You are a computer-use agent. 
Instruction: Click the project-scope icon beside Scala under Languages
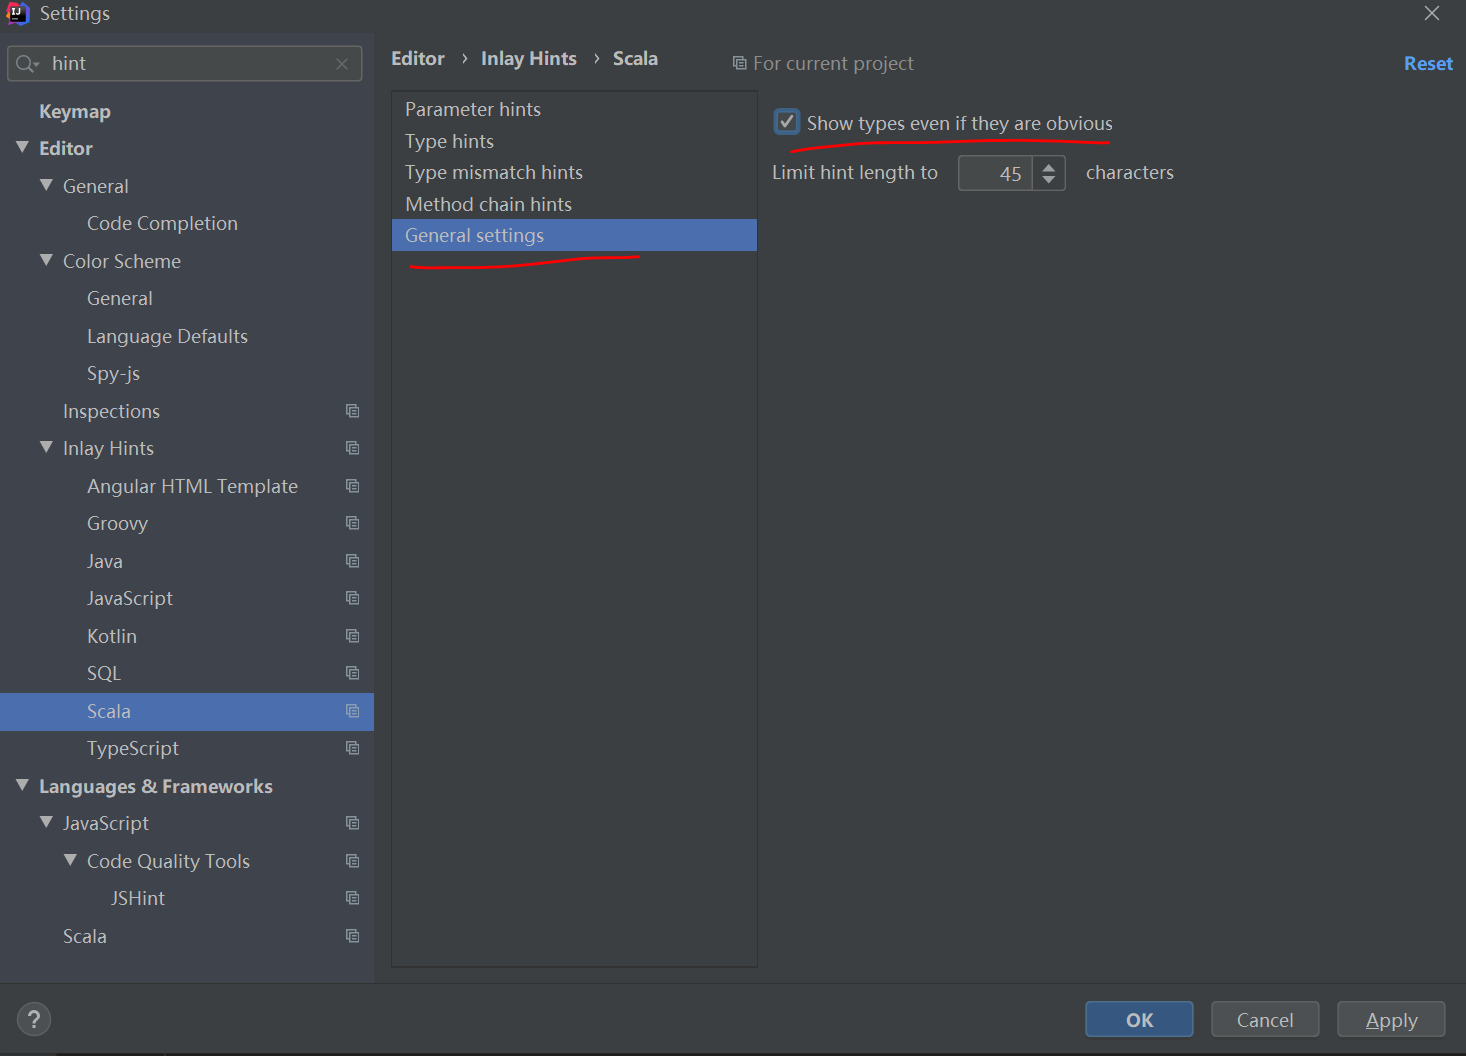coord(353,936)
